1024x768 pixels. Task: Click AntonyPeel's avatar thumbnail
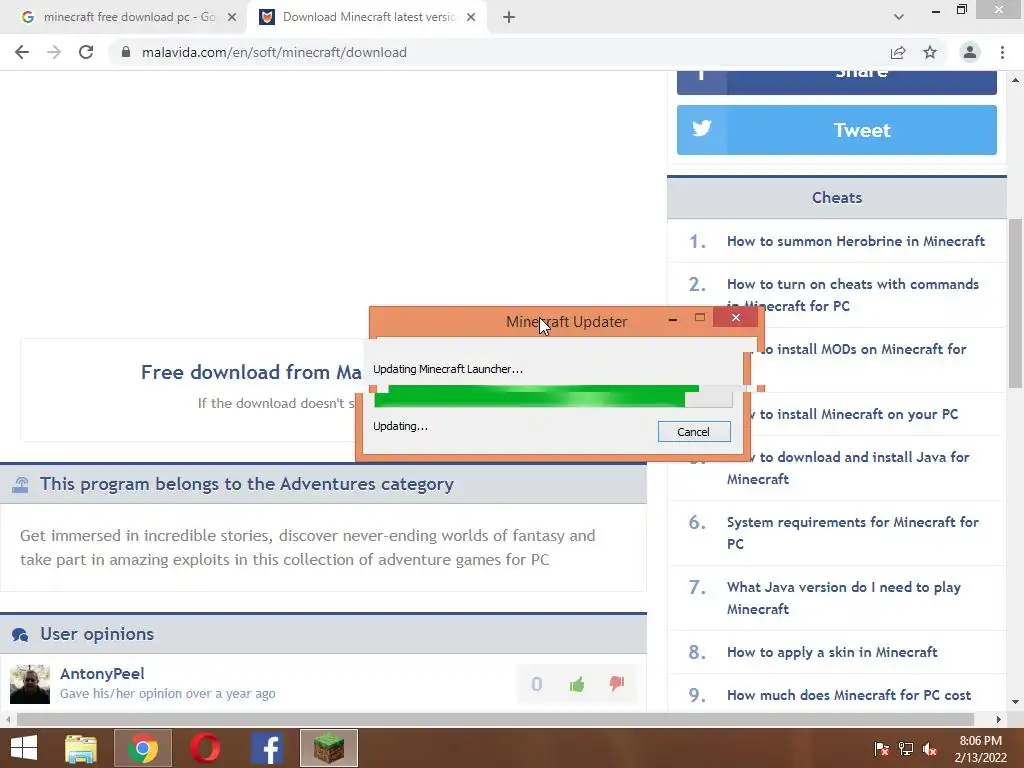30,684
